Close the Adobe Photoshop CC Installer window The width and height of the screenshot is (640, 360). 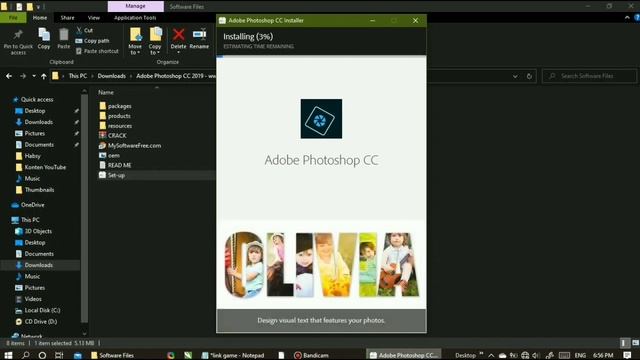pos(415,20)
